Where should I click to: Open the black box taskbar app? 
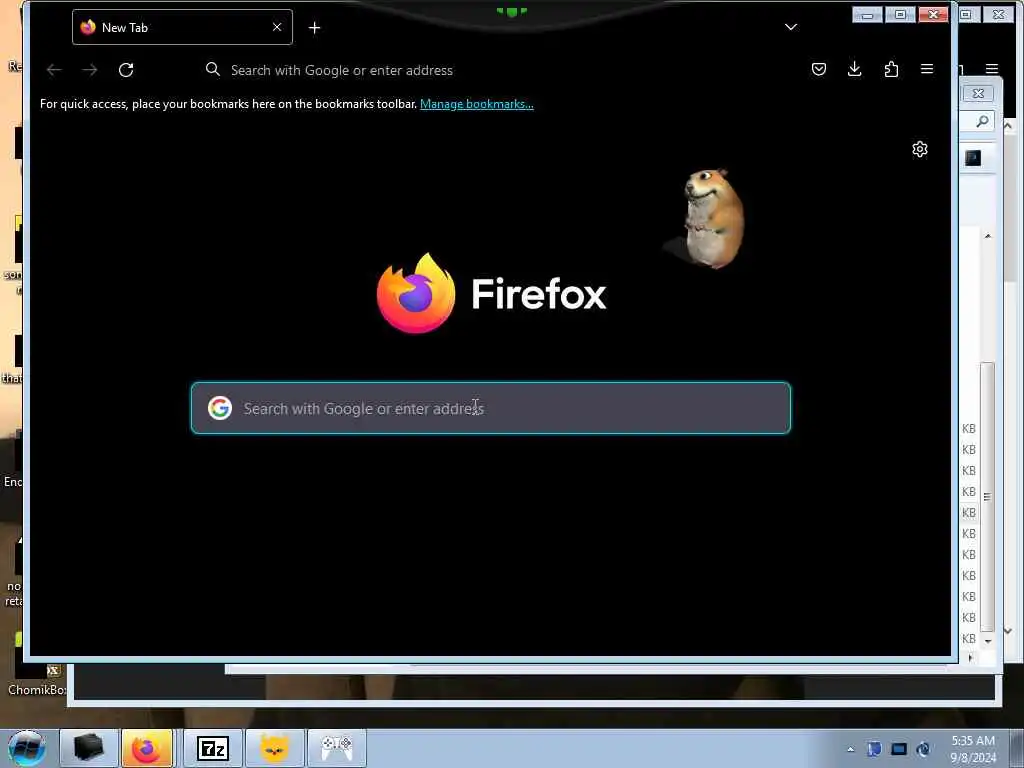tap(89, 748)
